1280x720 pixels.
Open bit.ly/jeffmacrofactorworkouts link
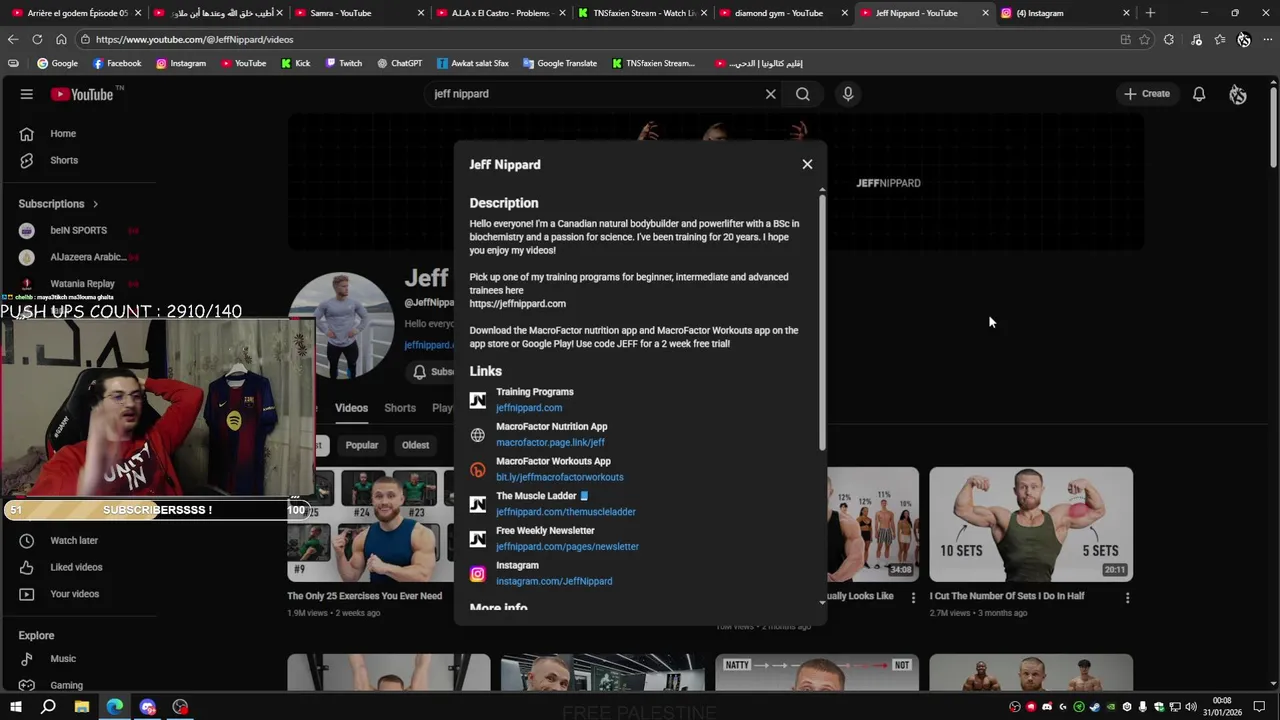tap(559, 477)
